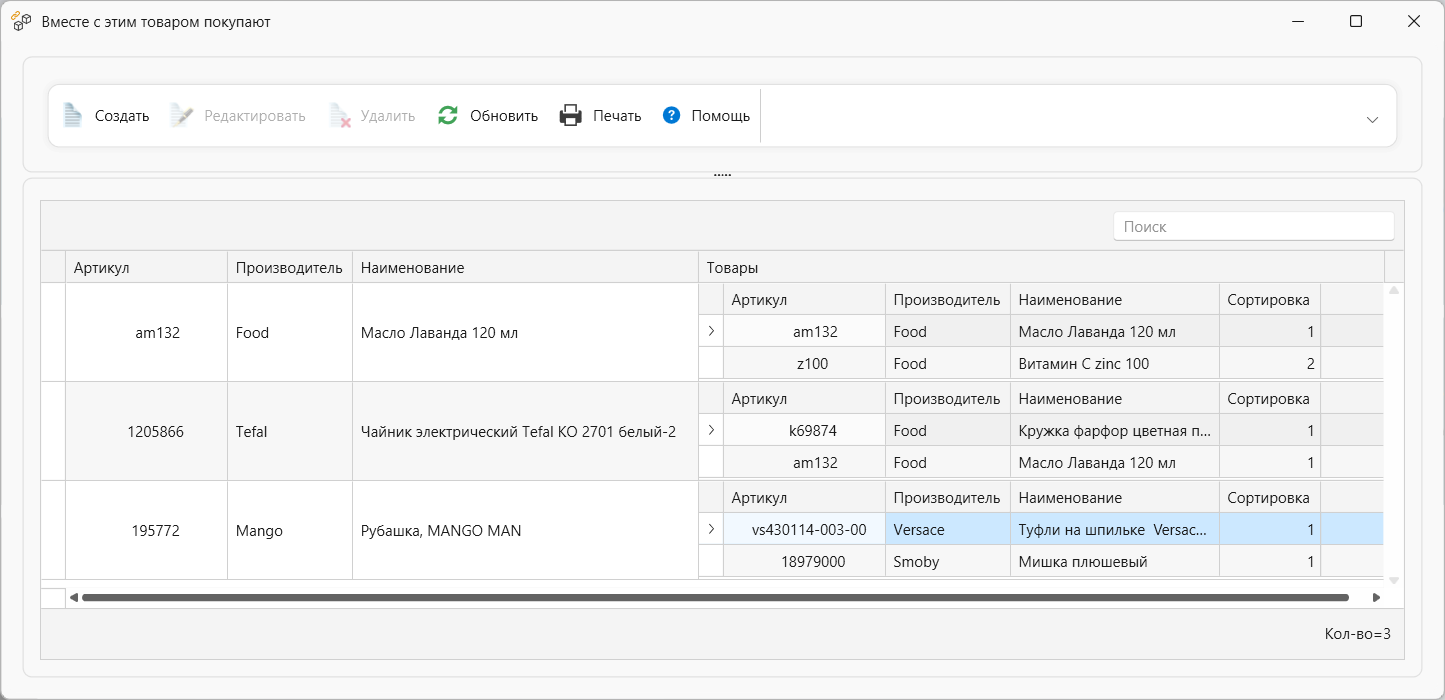Click the Tefal manufacturer cell

point(290,431)
